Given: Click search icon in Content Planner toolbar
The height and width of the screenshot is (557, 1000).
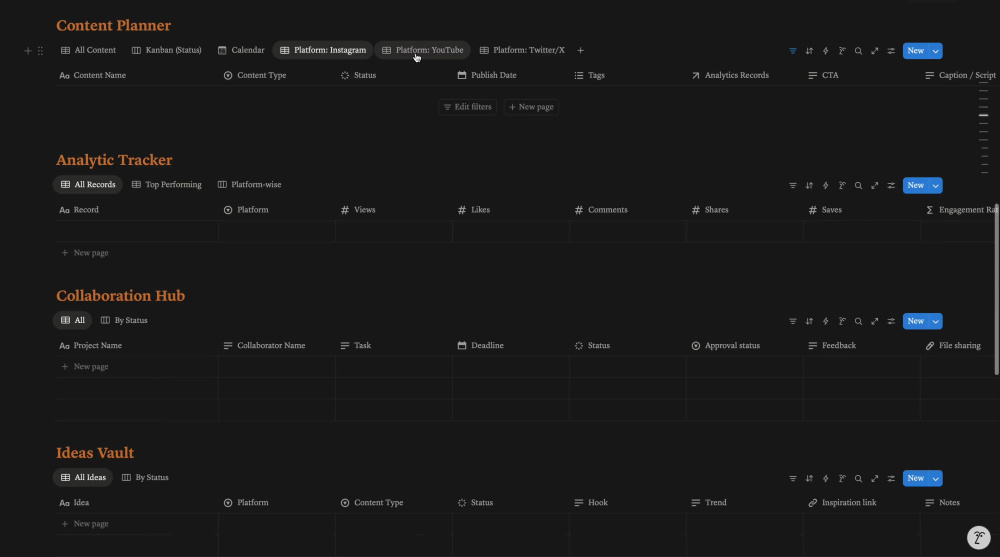Looking at the screenshot, I should (858, 50).
